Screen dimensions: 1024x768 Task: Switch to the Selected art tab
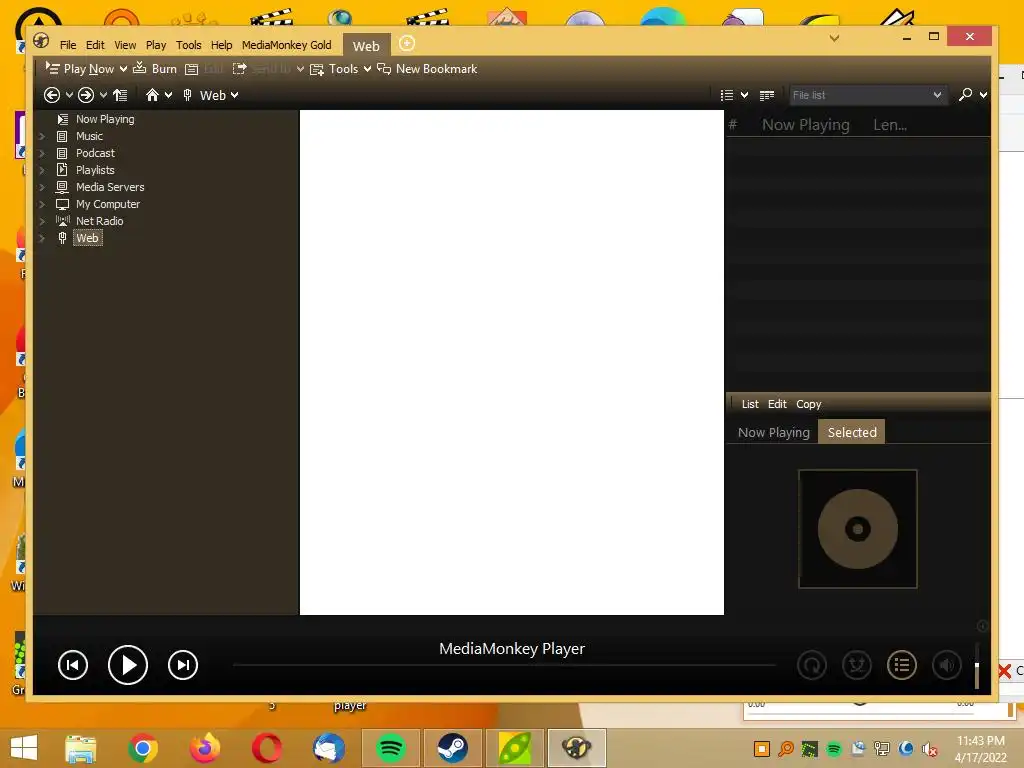coord(852,432)
